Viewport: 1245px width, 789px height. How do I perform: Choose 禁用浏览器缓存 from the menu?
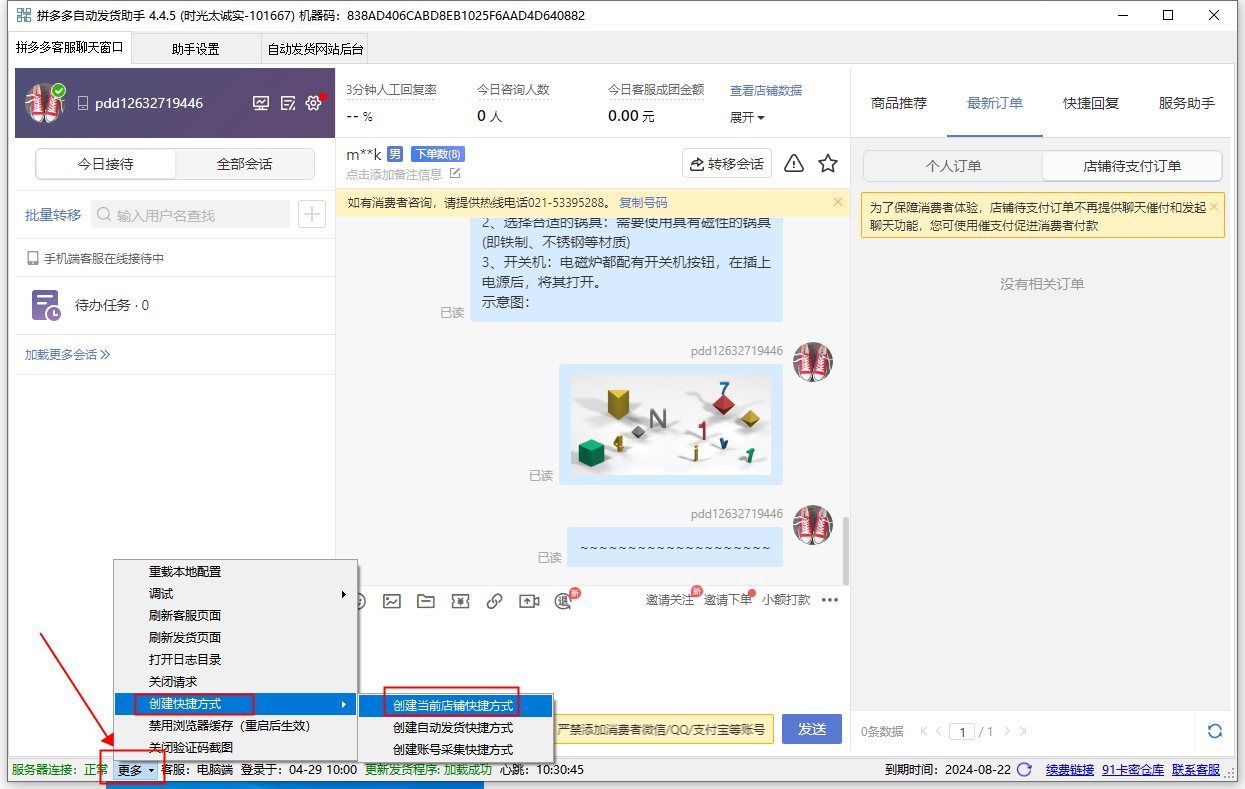coord(236,726)
